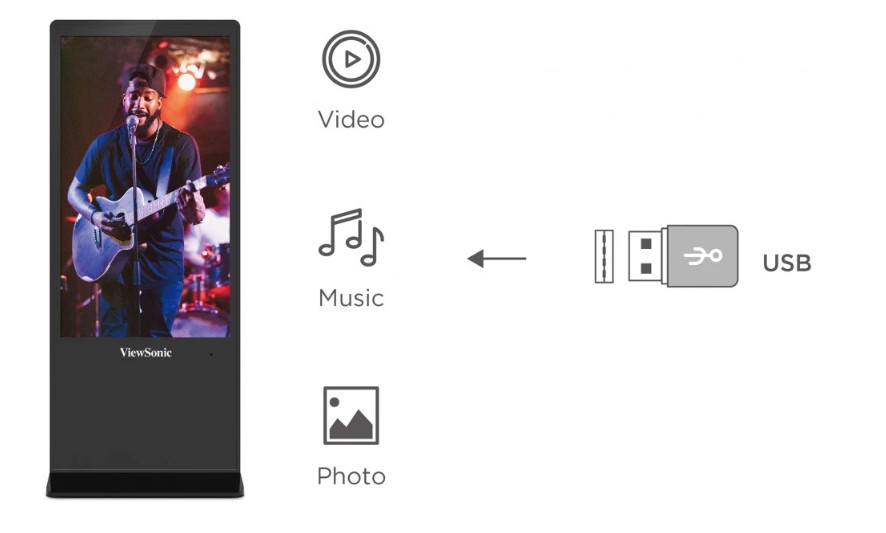Click the Video play circle icon

click(351, 59)
